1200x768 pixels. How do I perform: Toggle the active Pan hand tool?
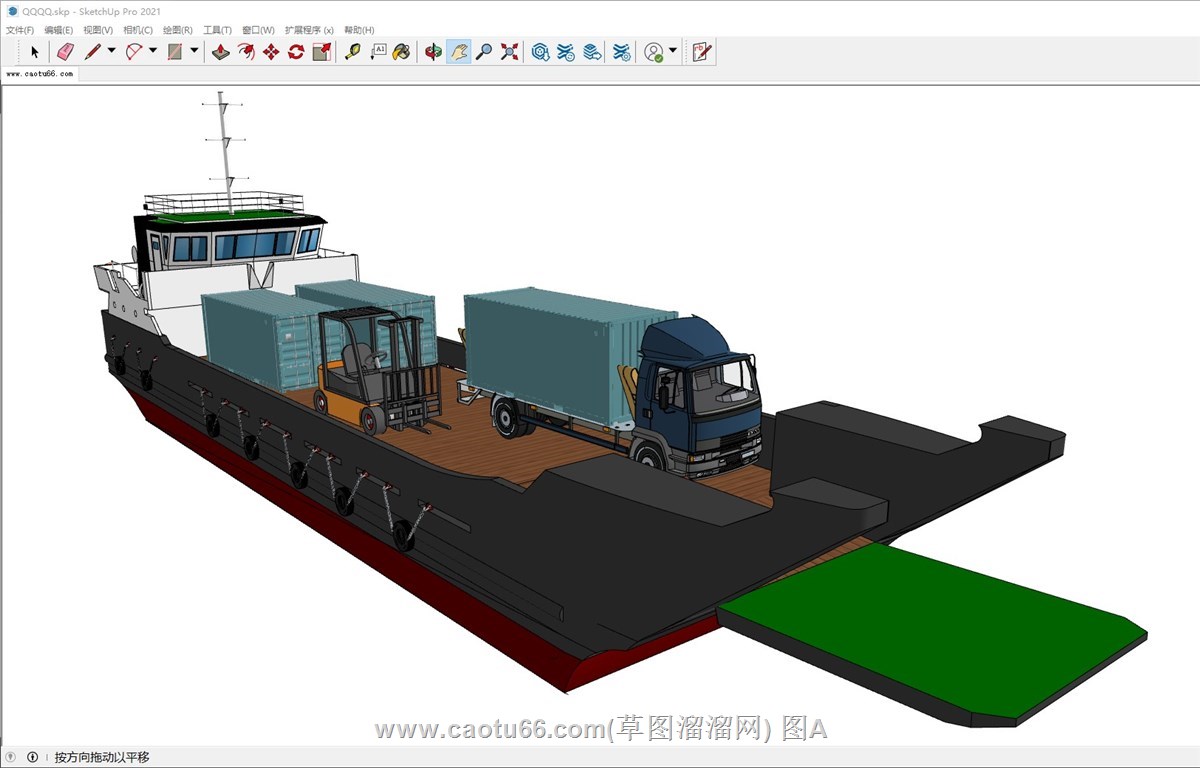[459, 52]
